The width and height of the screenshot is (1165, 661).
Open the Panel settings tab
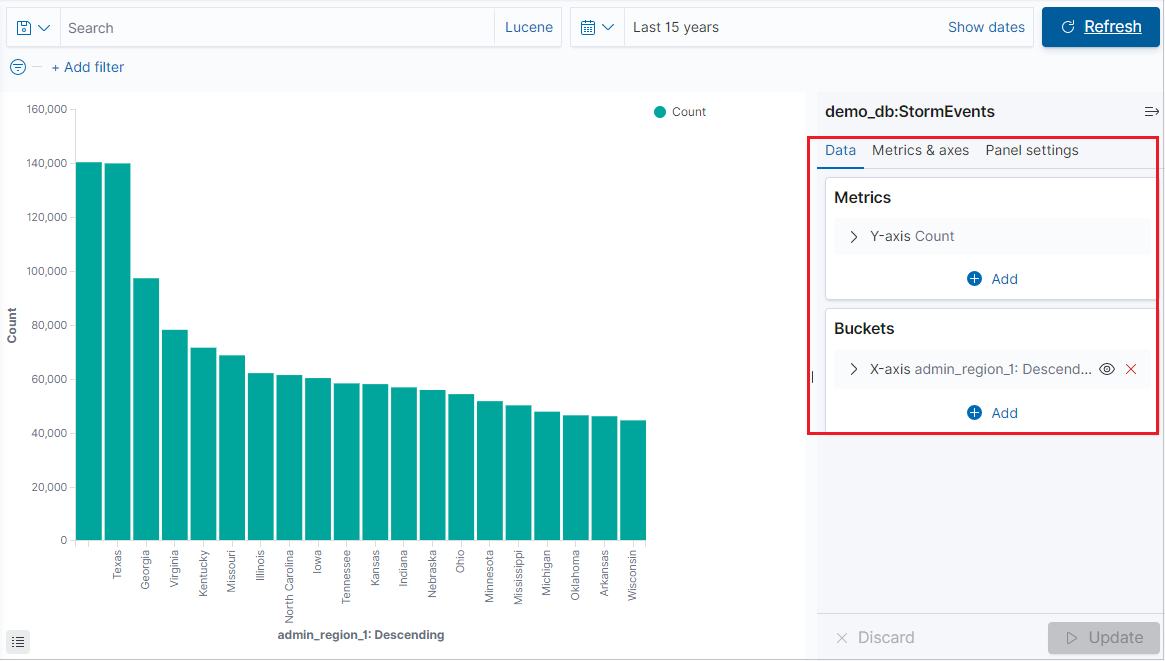click(1031, 150)
